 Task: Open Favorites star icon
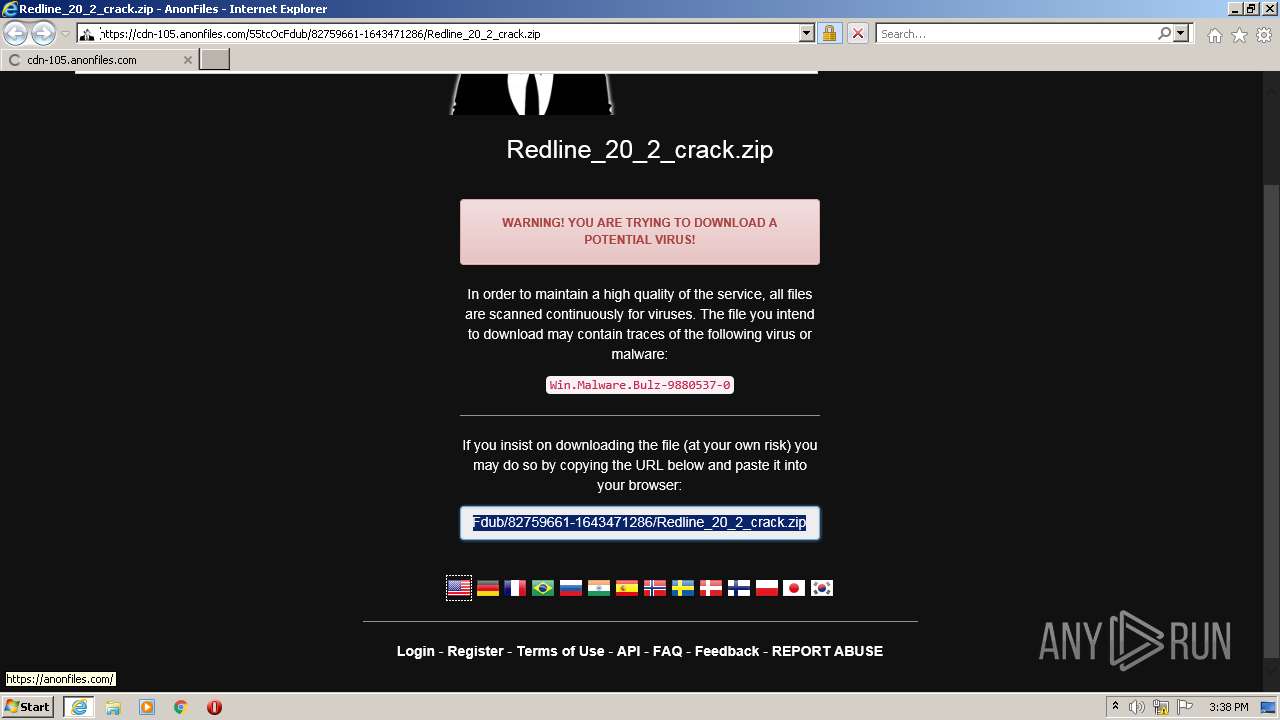coord(1239,35)
